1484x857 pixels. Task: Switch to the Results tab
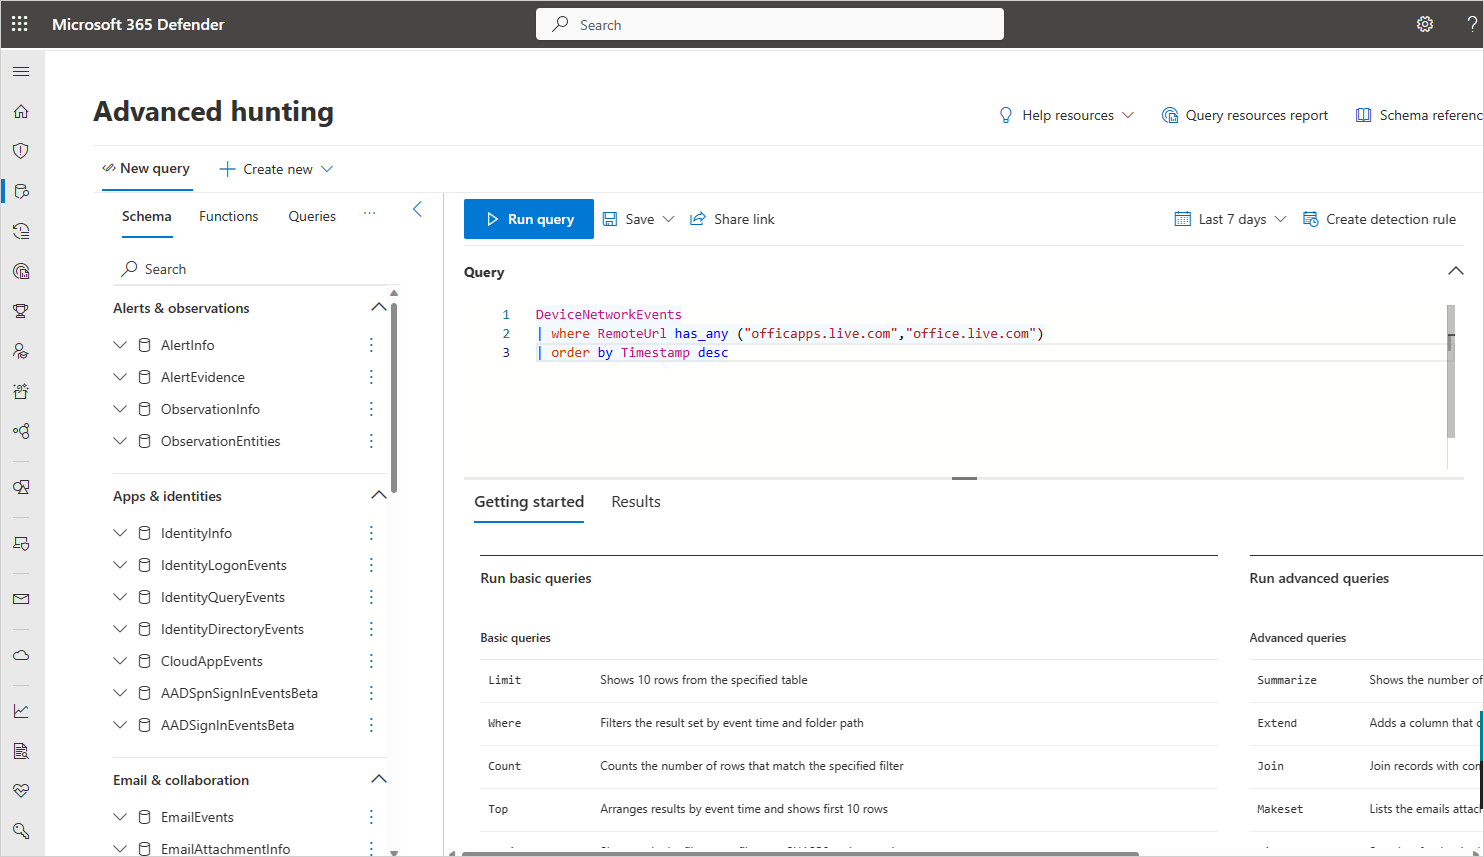click(635, 501)
